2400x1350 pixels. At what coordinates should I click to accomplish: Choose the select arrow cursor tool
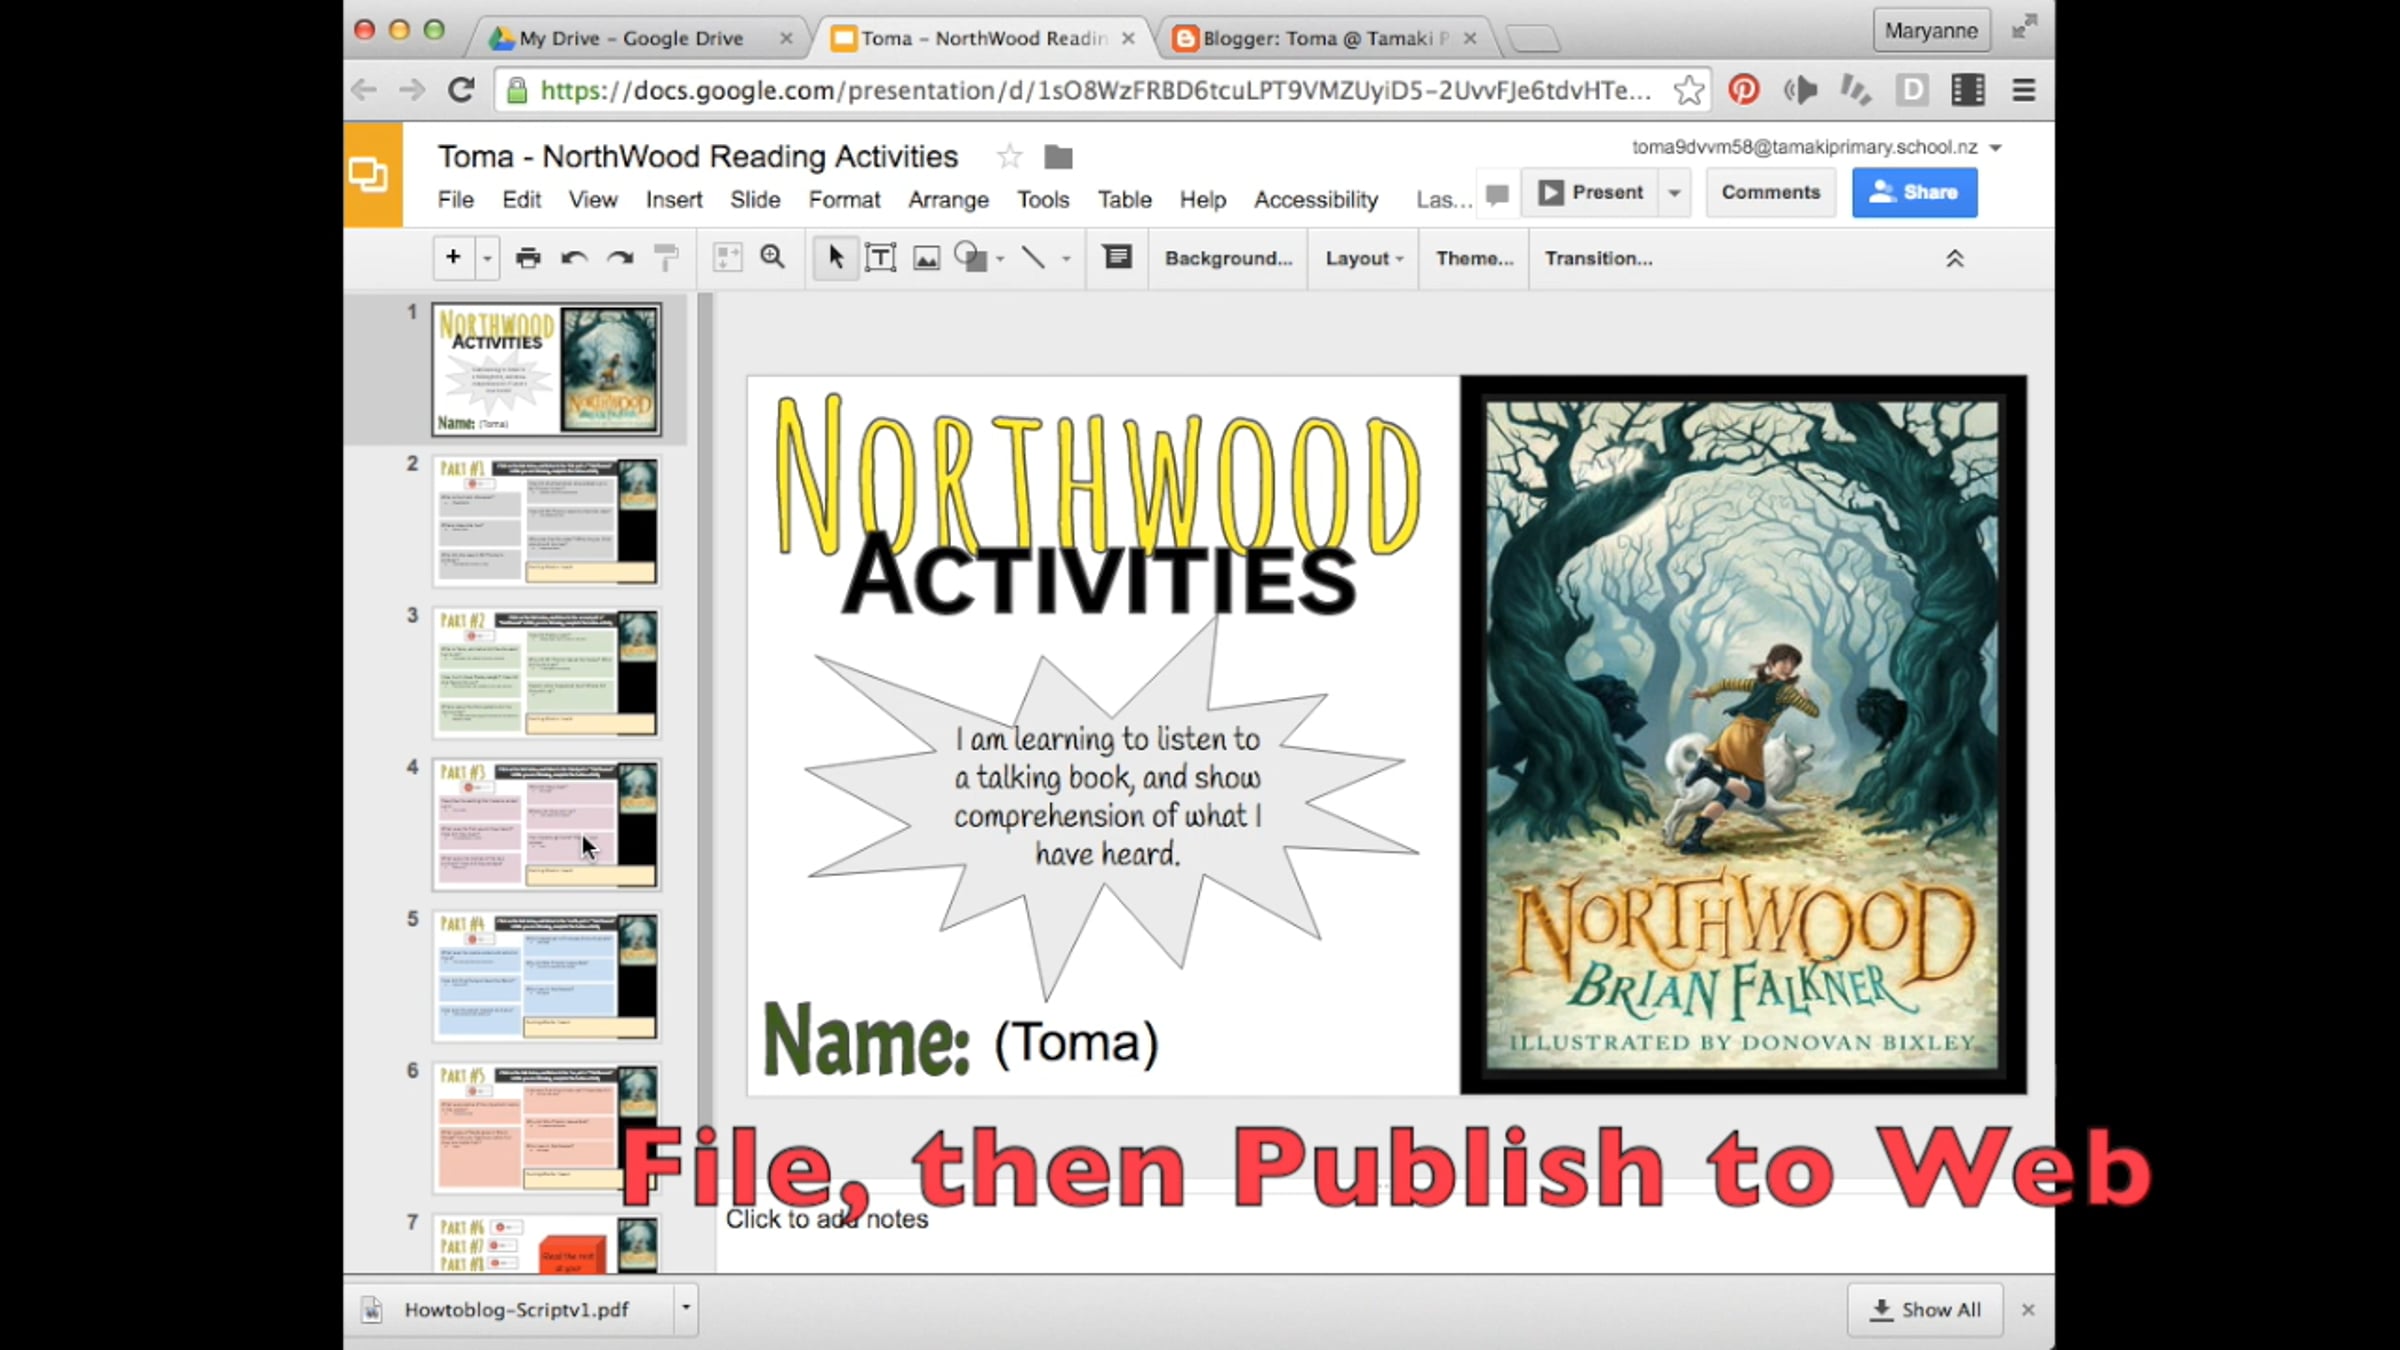click(836, 258)
